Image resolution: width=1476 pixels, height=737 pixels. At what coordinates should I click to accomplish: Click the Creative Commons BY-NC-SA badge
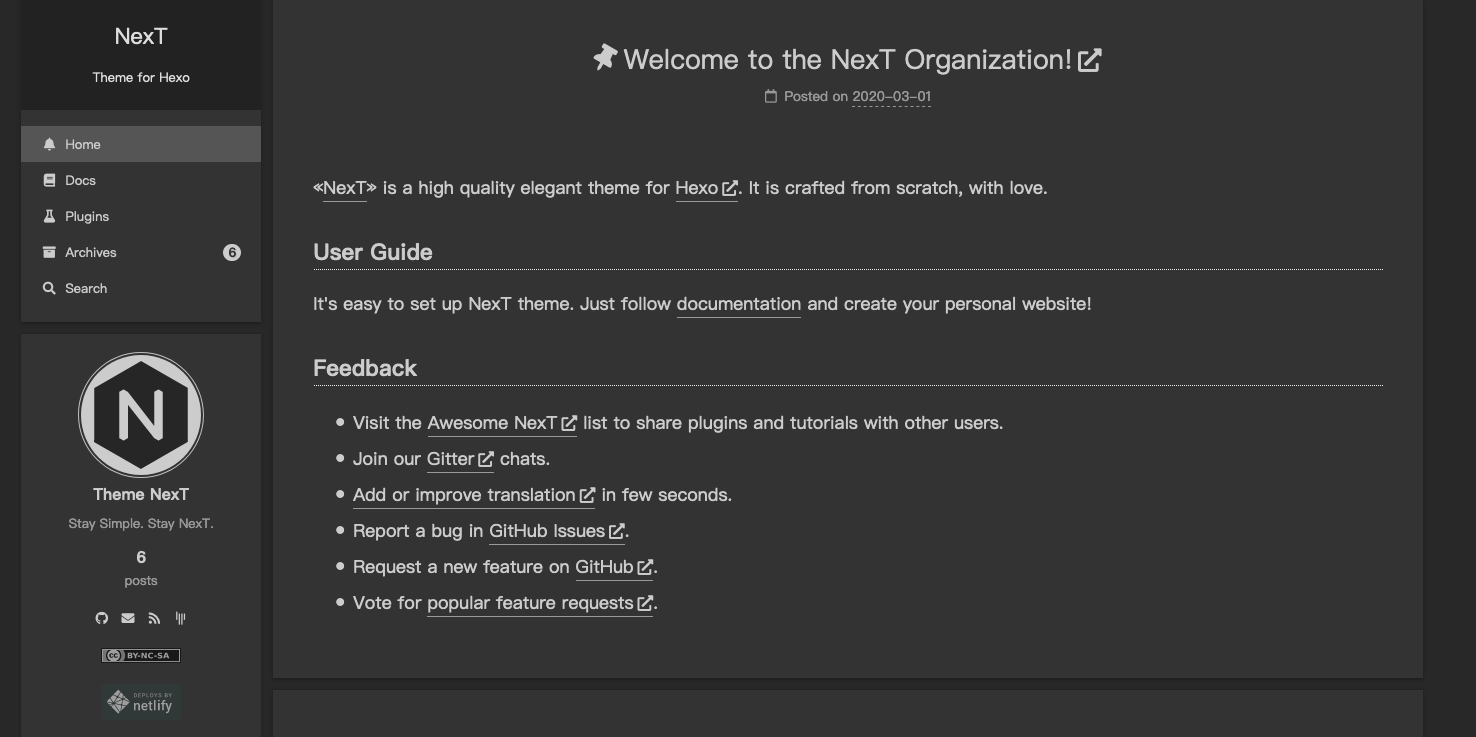pos(141,655)
